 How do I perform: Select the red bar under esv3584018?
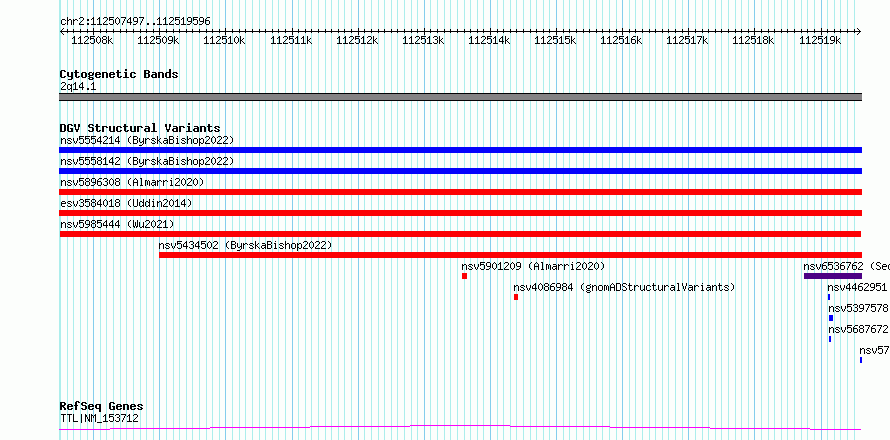point(460,213)
